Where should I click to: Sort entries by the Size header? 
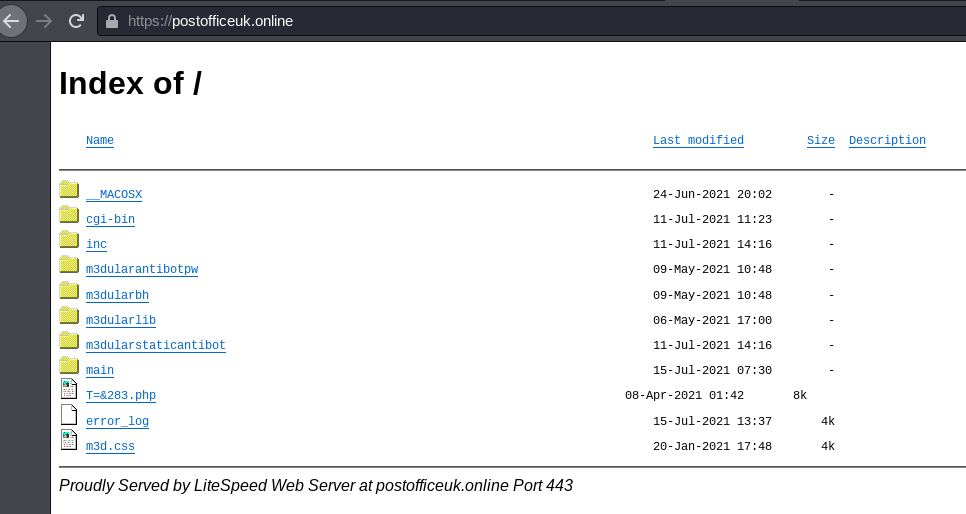point(820,141)
